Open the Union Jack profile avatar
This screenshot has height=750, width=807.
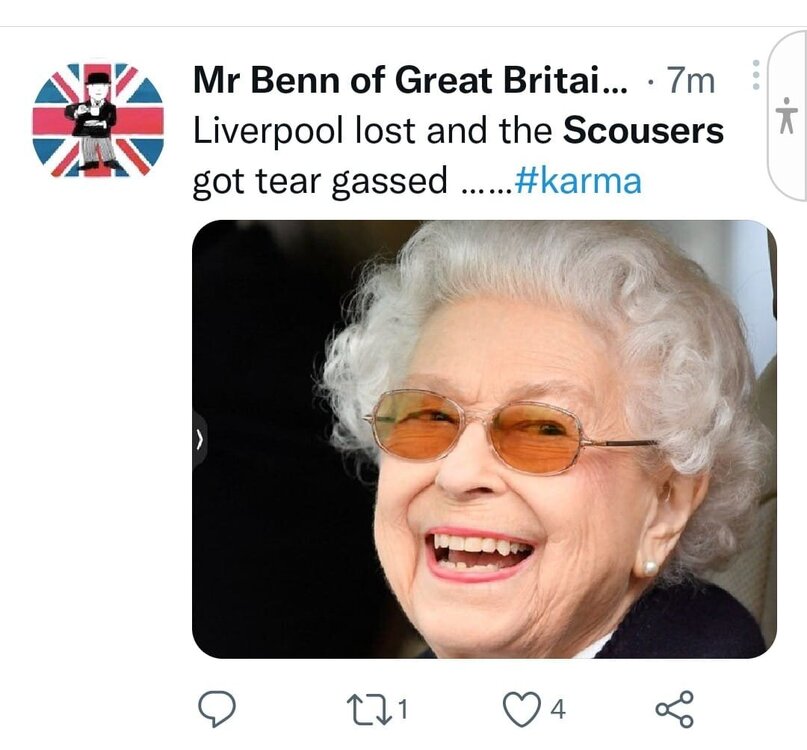(98, 120)
